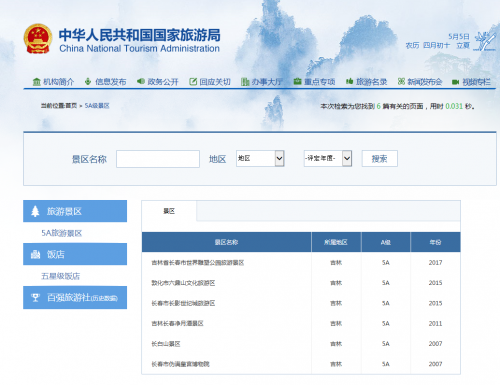Click the A级 column header
500x385 pixels.
386,242
